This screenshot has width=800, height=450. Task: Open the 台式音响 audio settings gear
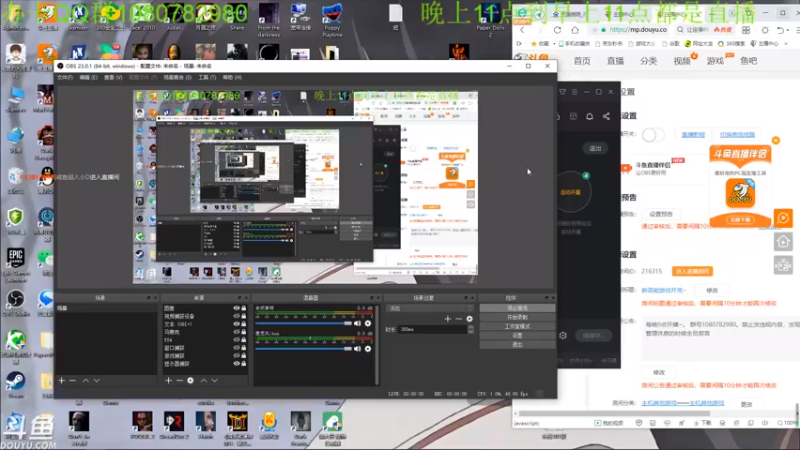coord(368,323)
